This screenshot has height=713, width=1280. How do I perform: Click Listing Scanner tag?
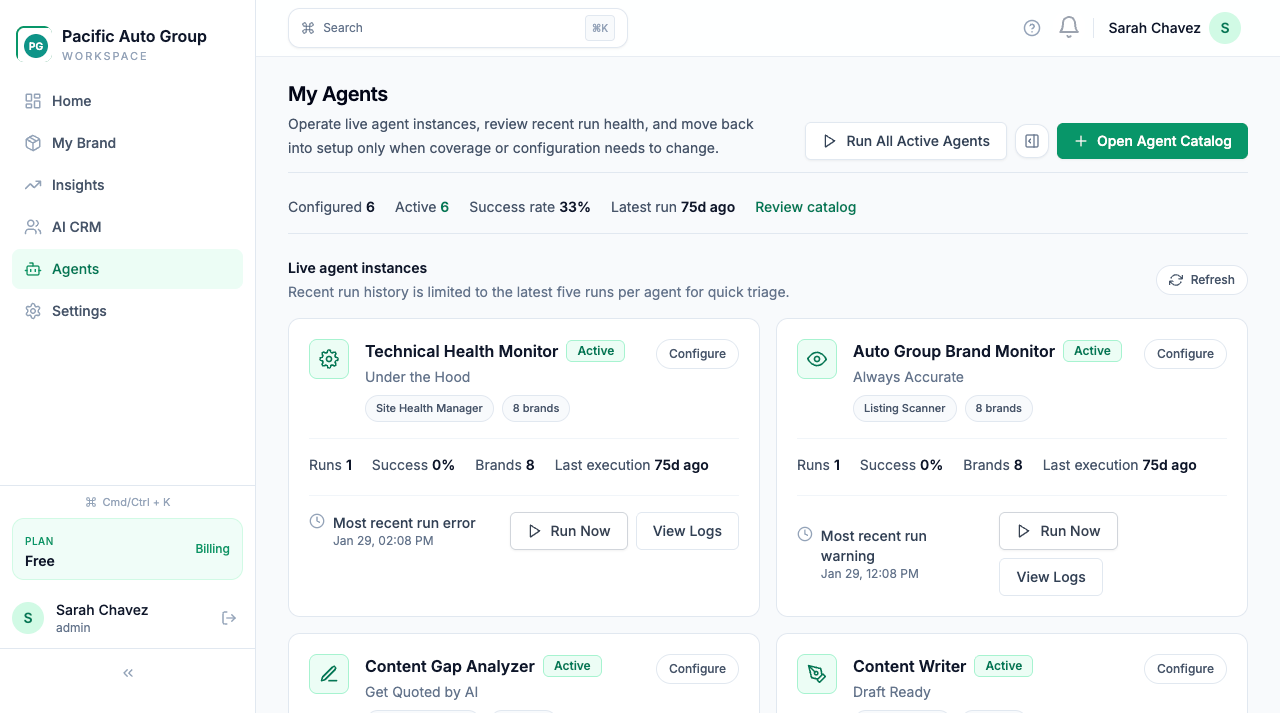click(x=904, y=408)
